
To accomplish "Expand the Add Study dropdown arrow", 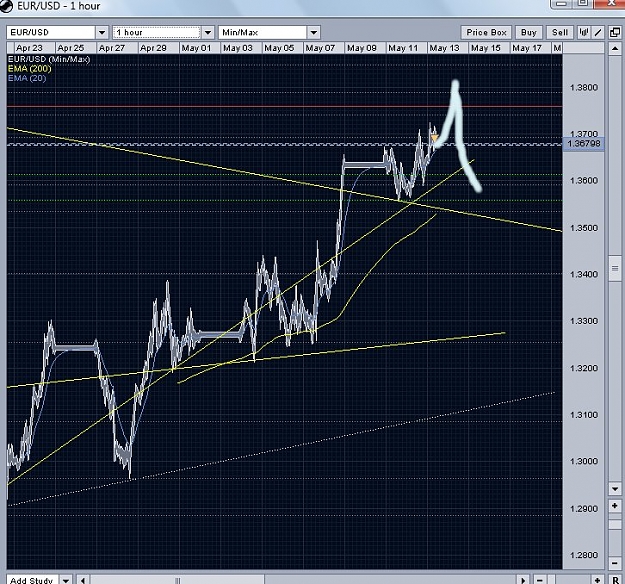I will tap(66, 580).
